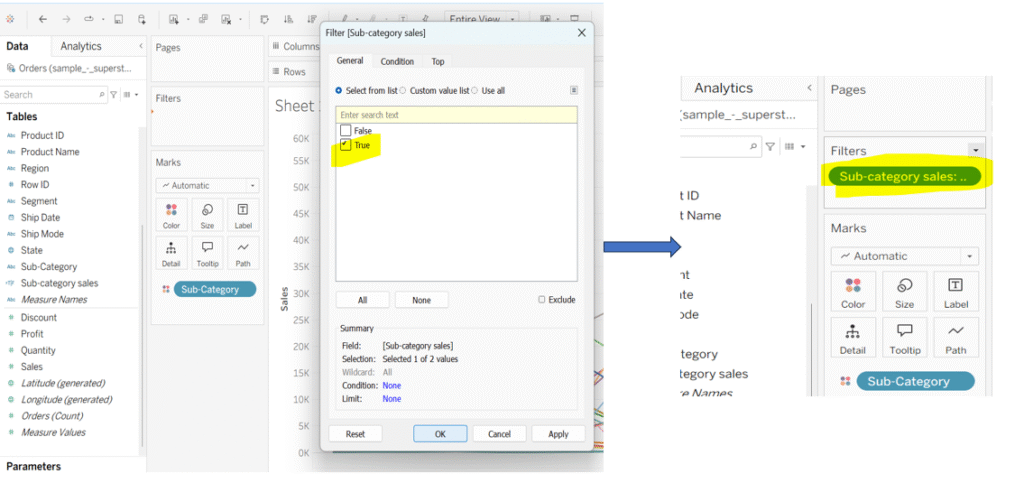Screen dimensions: 1024x483
Task: Click the redo forward arrow in toolbar
Action: [66, 19]
